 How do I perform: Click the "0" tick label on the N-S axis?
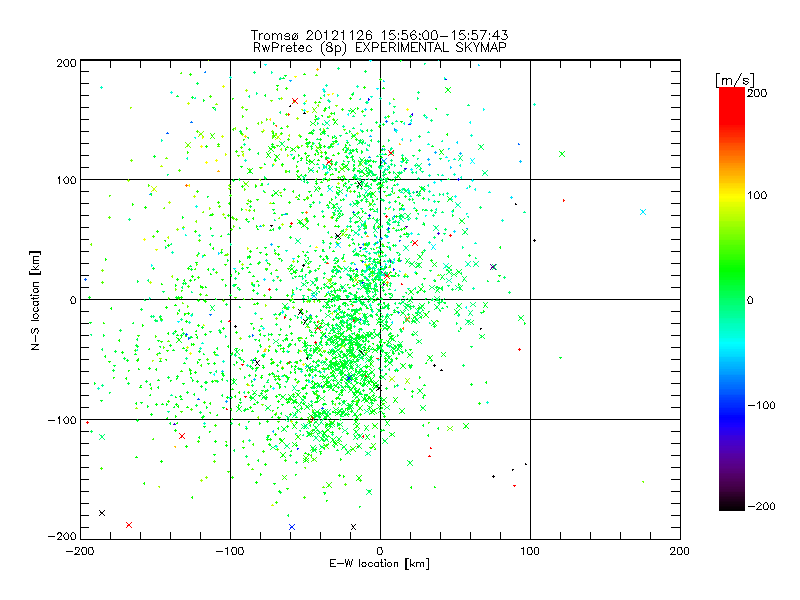pos(73,300)
